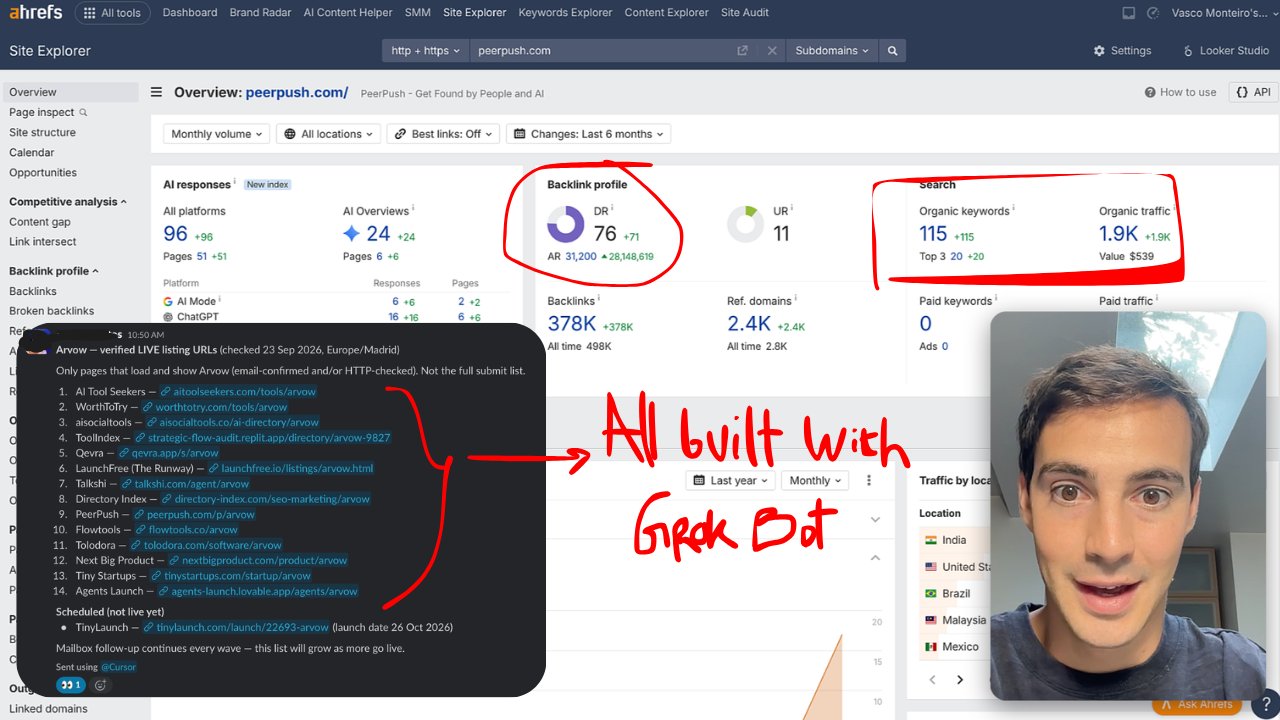1280x720 pixels.
Task: Go to previous Traffic by location page
Action: (932, 680)
